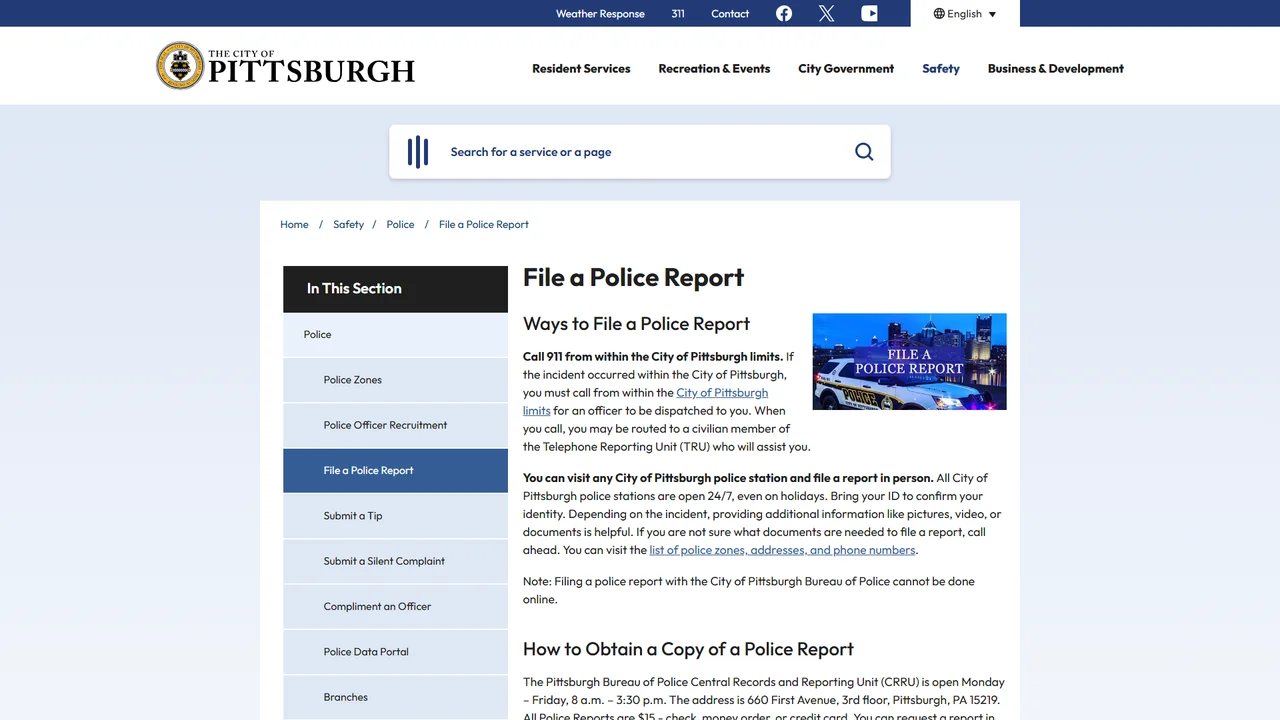
Task: Click the globe icon beside English
Action: [939, 14]
